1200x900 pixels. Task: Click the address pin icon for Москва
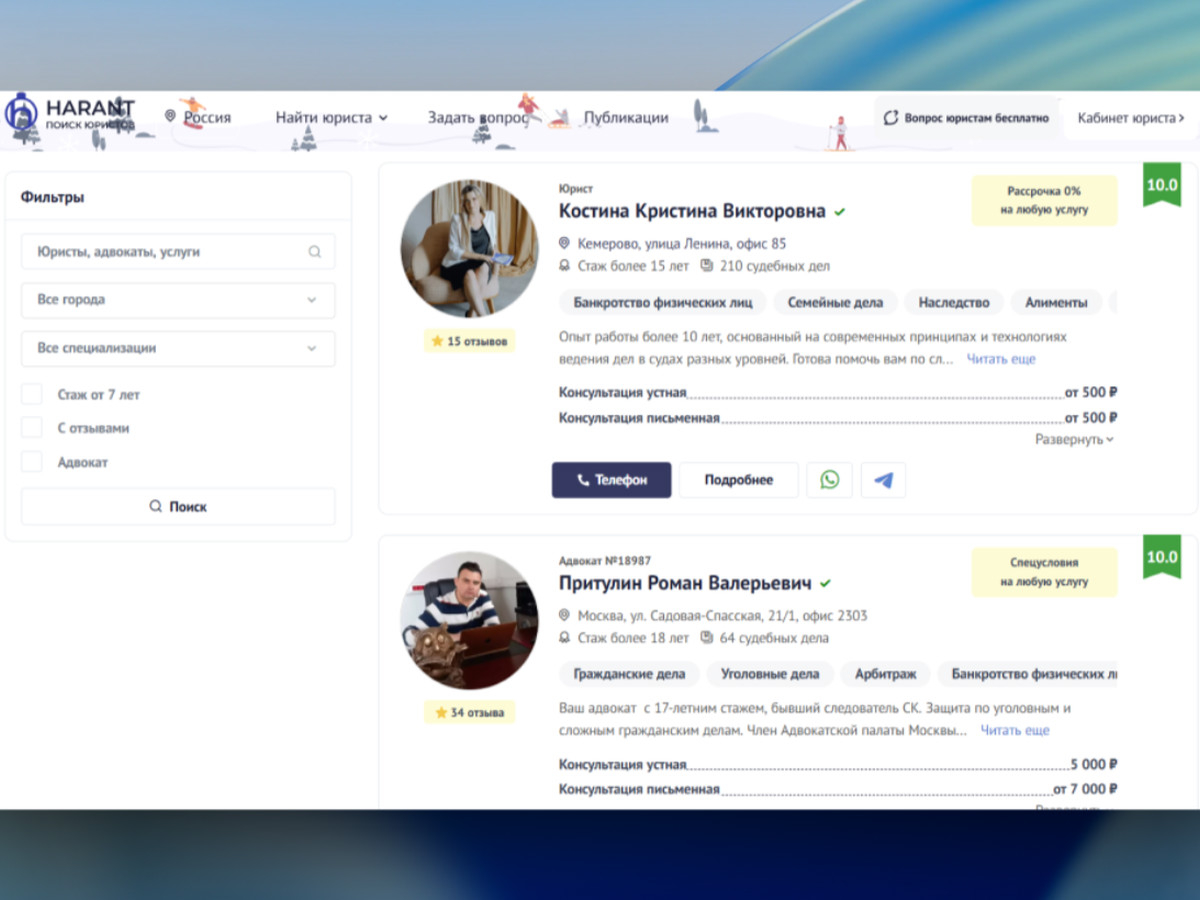click(564, 615)
